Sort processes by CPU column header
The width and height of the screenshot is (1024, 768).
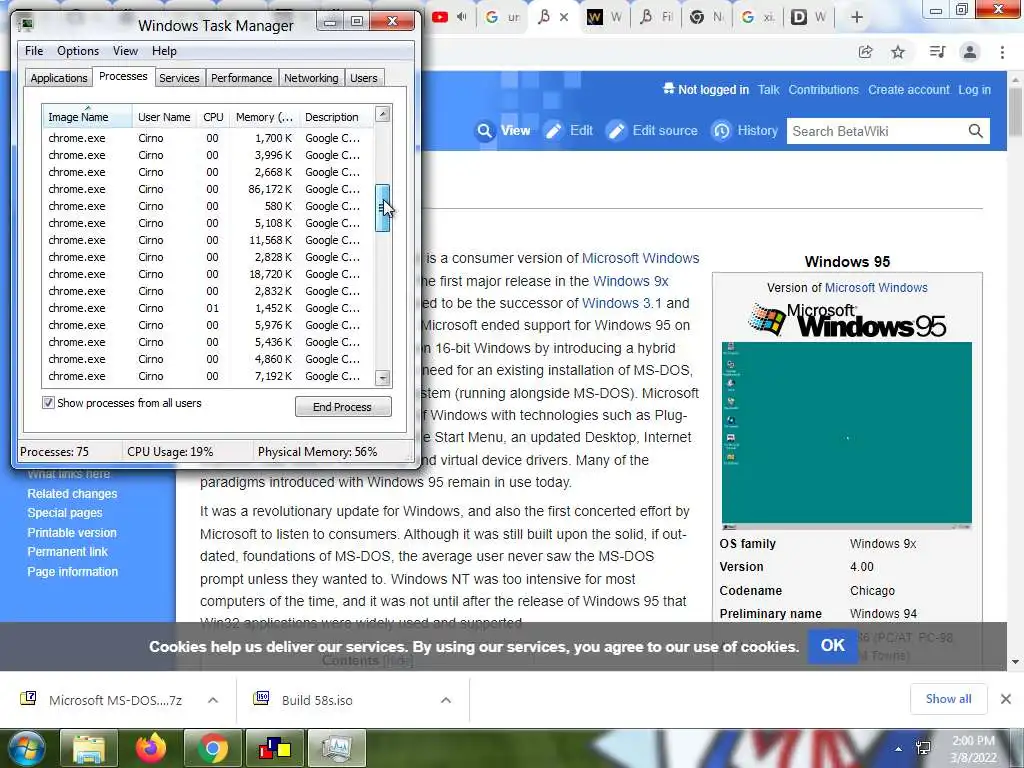click(213, 117)
